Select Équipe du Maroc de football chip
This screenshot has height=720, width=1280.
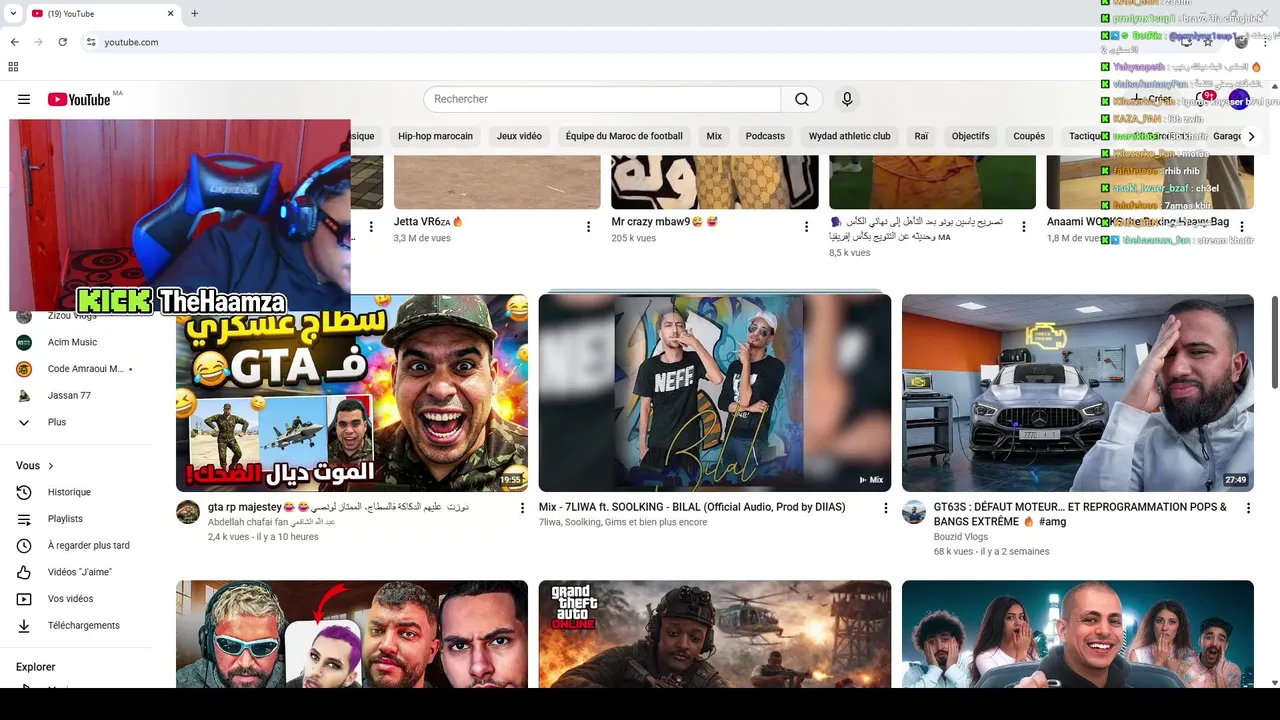pos(624,136)
